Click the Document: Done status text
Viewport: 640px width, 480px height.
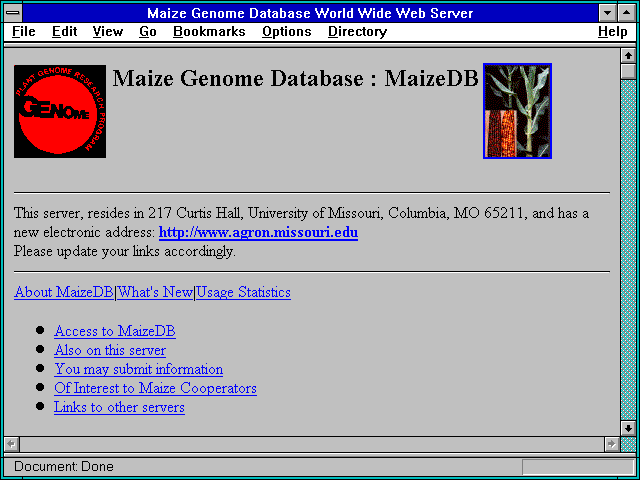[64, 467]
